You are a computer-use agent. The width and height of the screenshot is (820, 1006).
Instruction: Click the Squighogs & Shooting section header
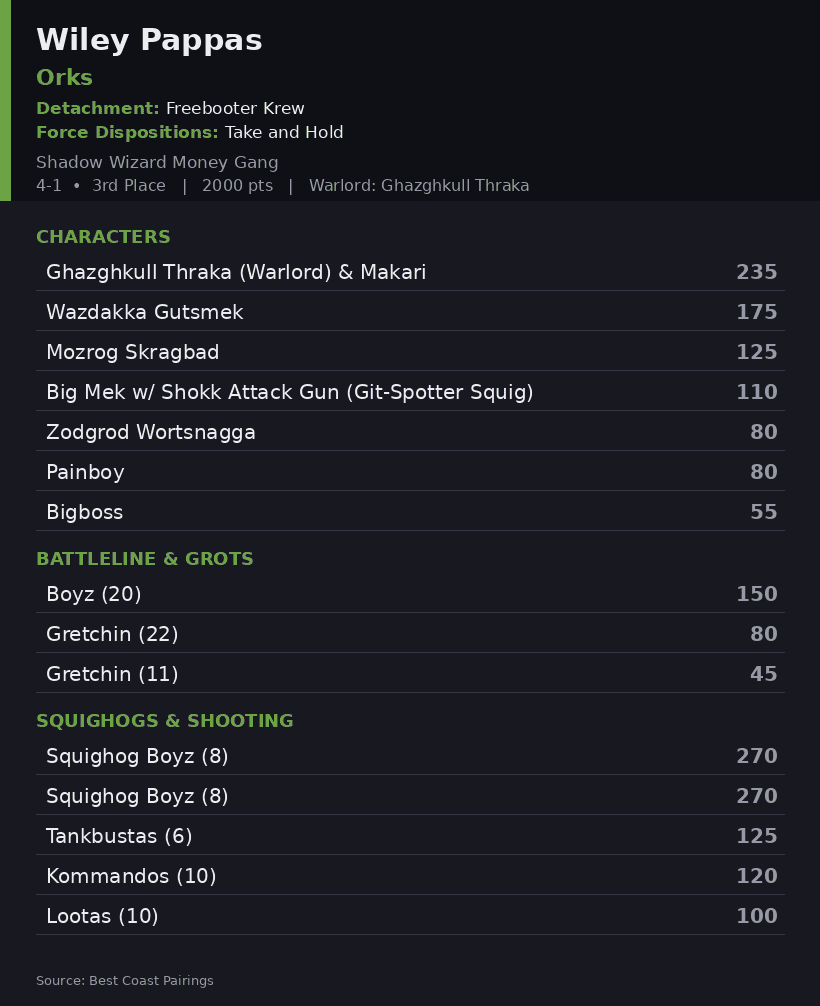165,720
